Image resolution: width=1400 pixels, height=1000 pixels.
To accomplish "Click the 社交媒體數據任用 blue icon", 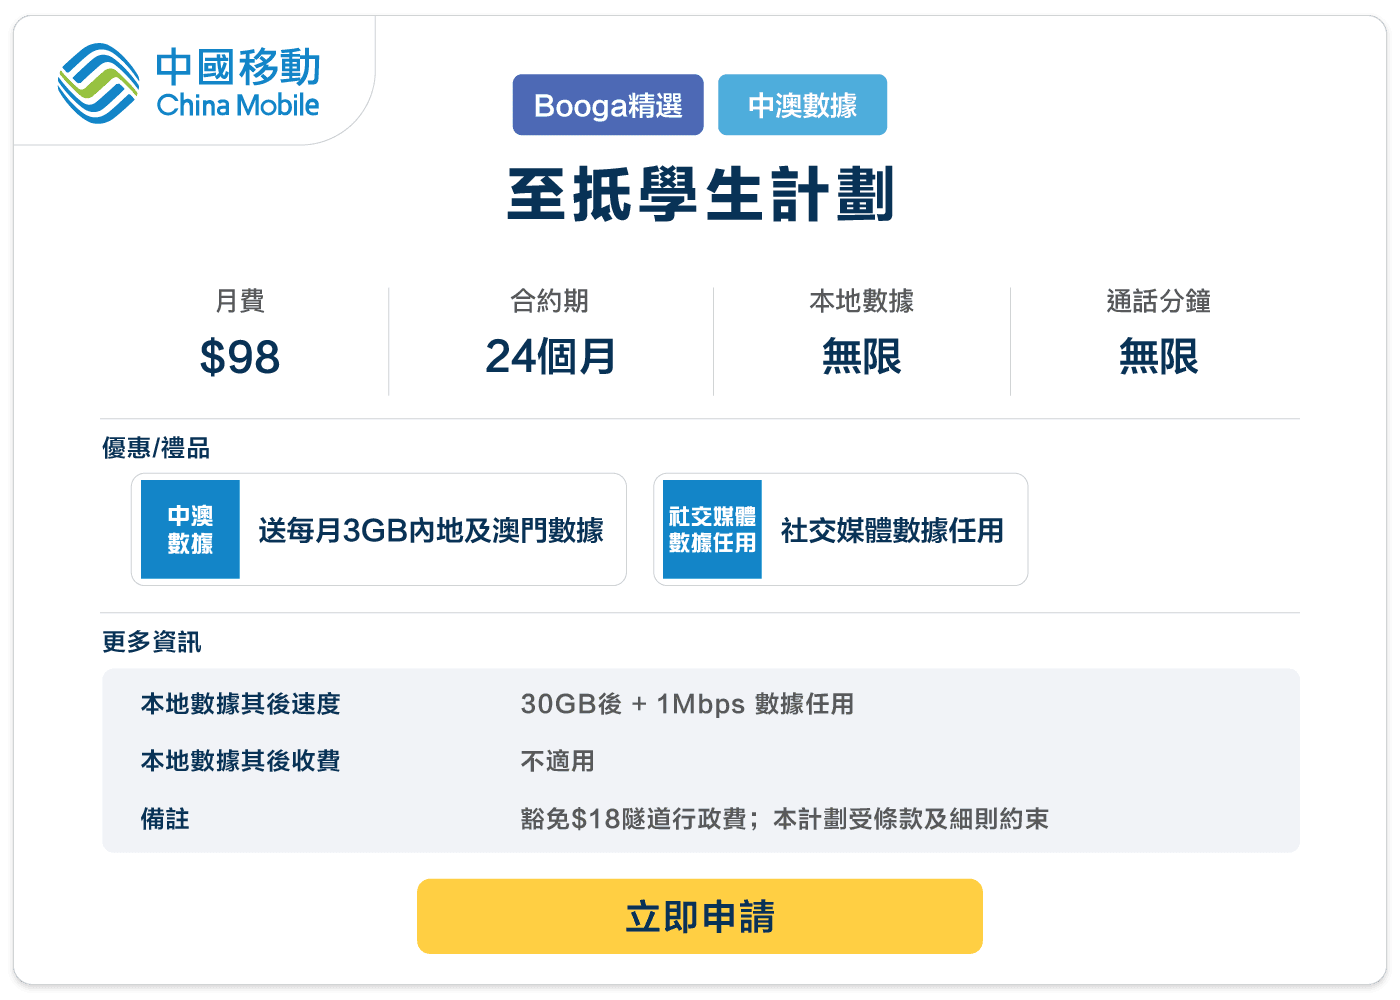I will tap(711, 529).
